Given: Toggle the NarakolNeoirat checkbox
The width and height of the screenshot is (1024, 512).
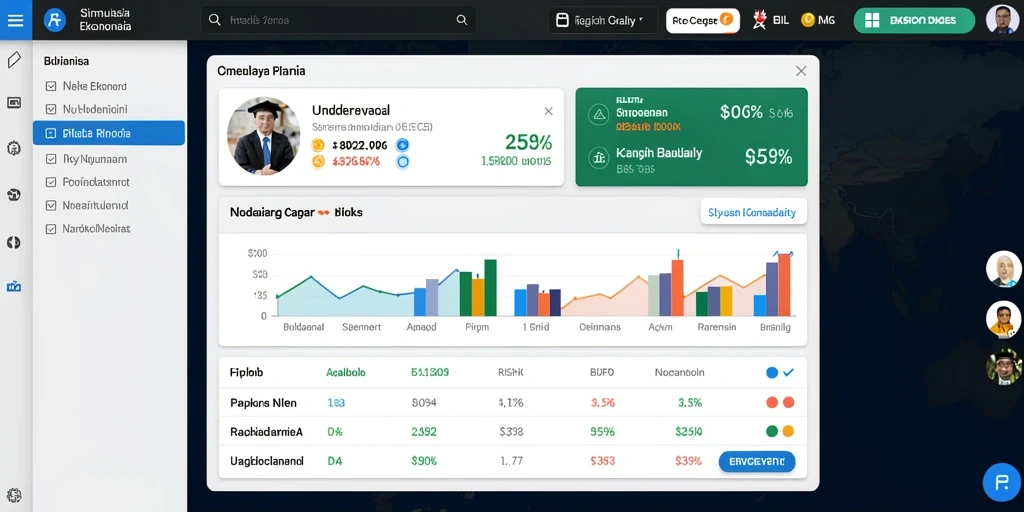Looking at the screenshot, I should coord(50,229).
